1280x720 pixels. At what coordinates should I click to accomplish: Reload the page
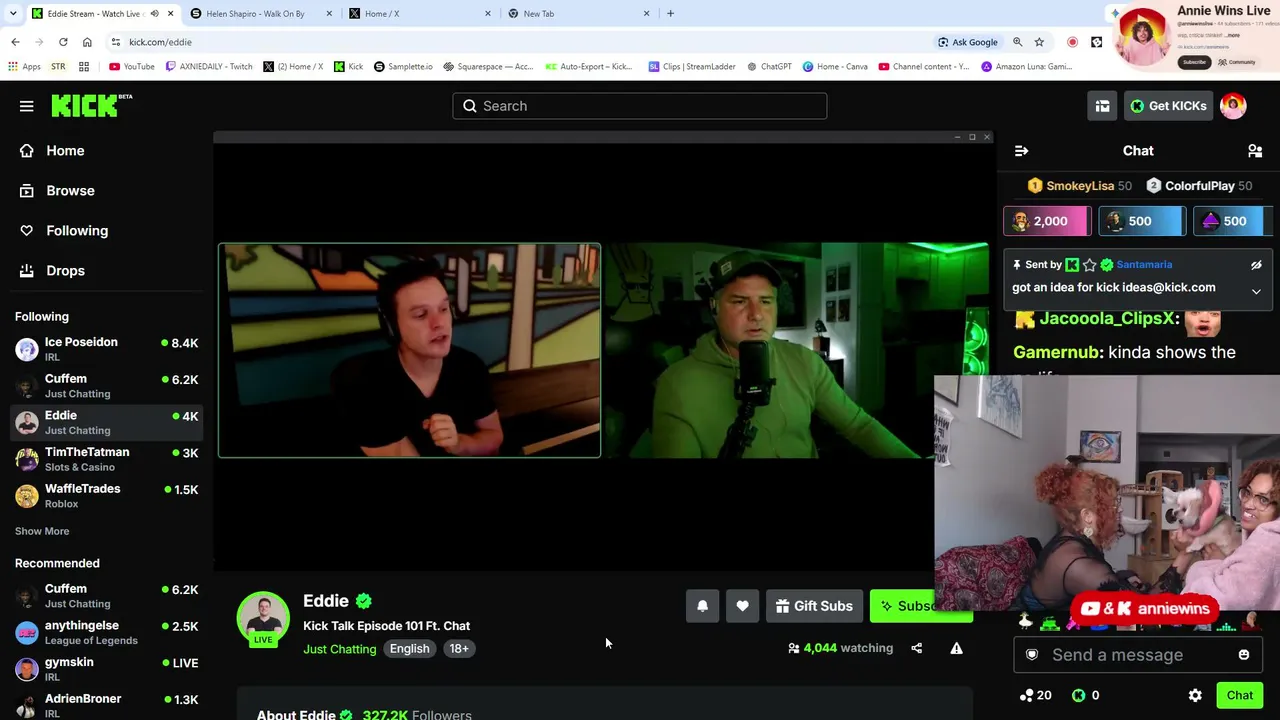63,42
